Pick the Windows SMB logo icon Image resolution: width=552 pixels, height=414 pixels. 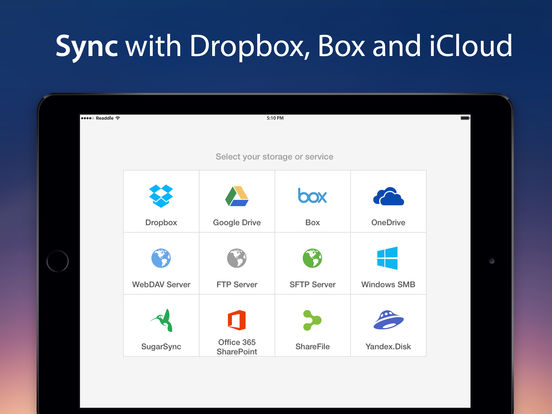(x=388, y=258)
